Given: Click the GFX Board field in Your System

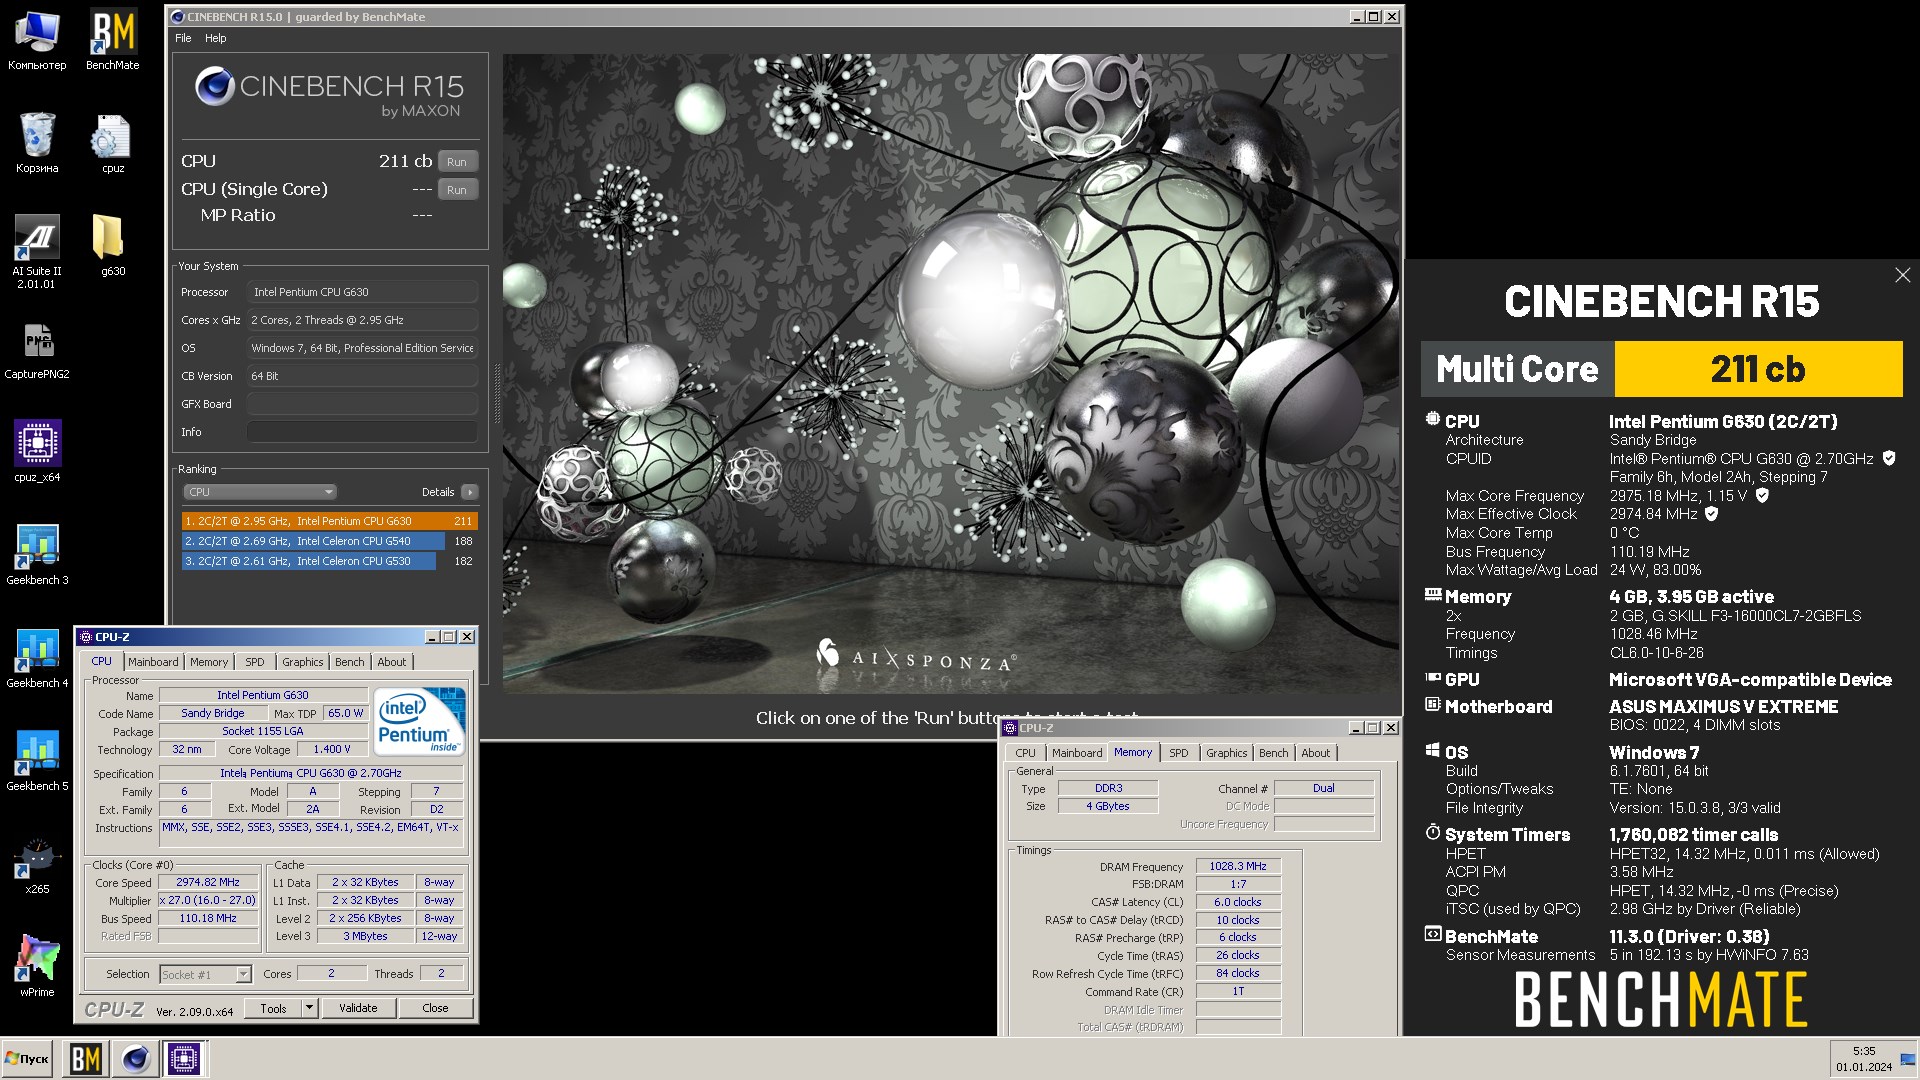Looking at the screenshot, I should tap(362, 404).
